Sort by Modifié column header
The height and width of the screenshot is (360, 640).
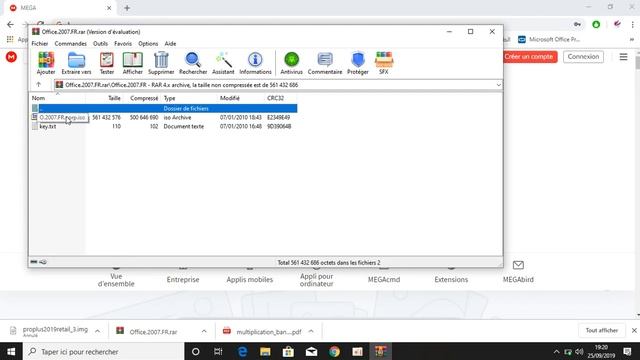230,98
